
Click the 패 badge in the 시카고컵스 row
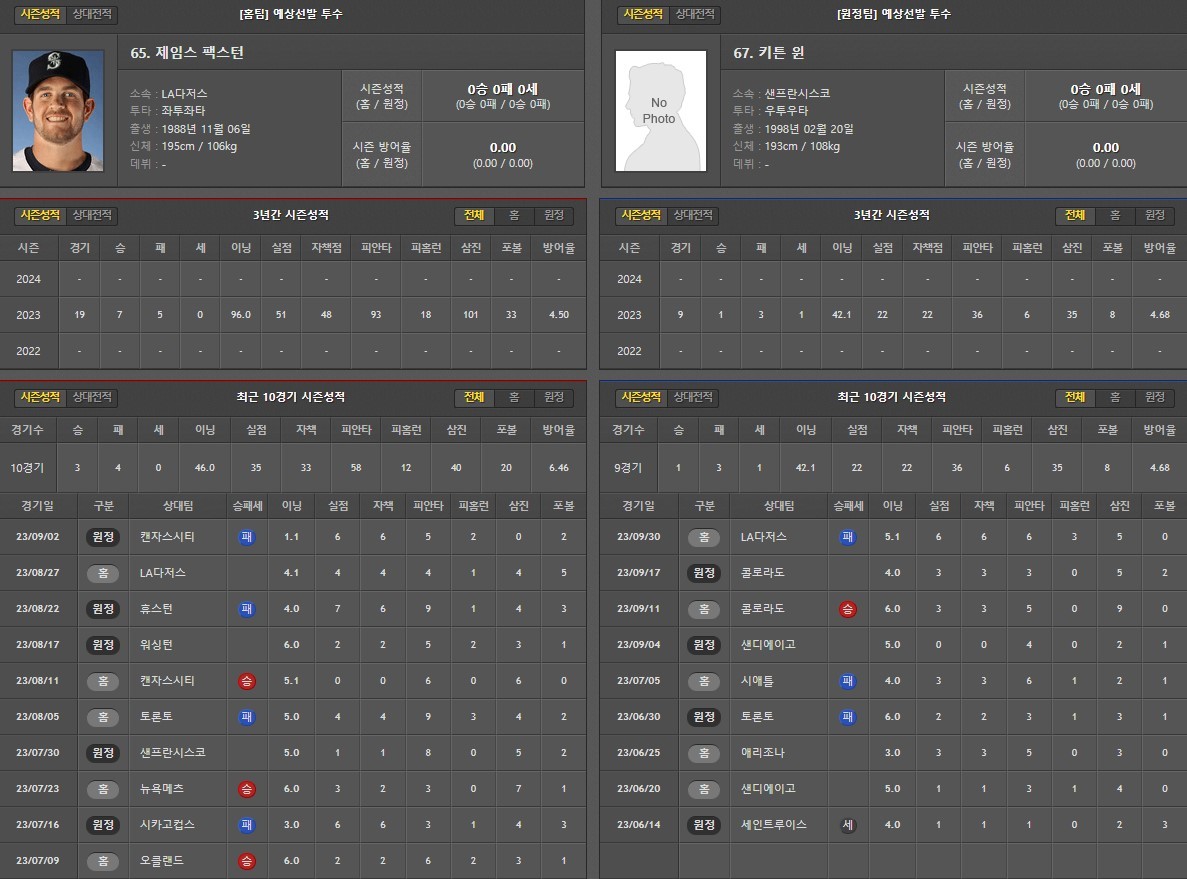point(247,824)
